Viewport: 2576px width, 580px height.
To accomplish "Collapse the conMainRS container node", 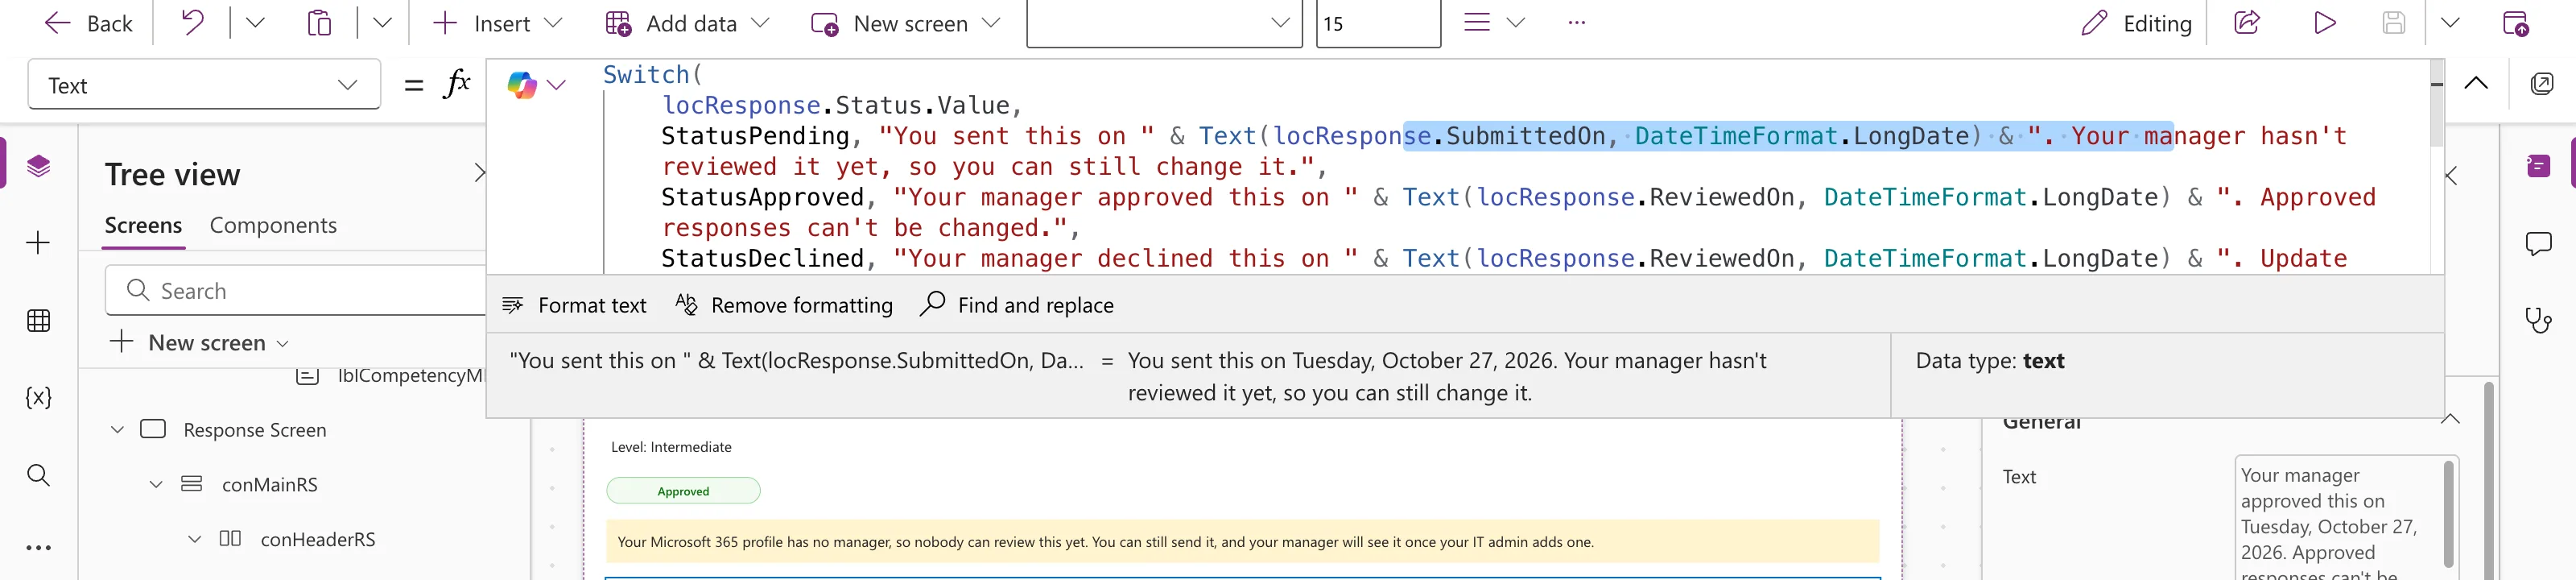I will (x=156, y=485).
